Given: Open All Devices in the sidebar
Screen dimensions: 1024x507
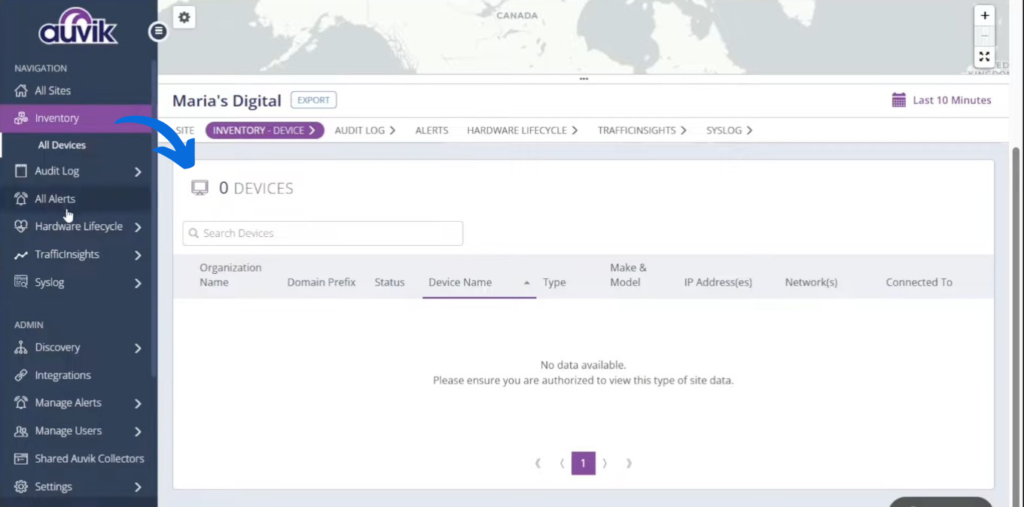Looking at the screenshot, I should [61, 145].
